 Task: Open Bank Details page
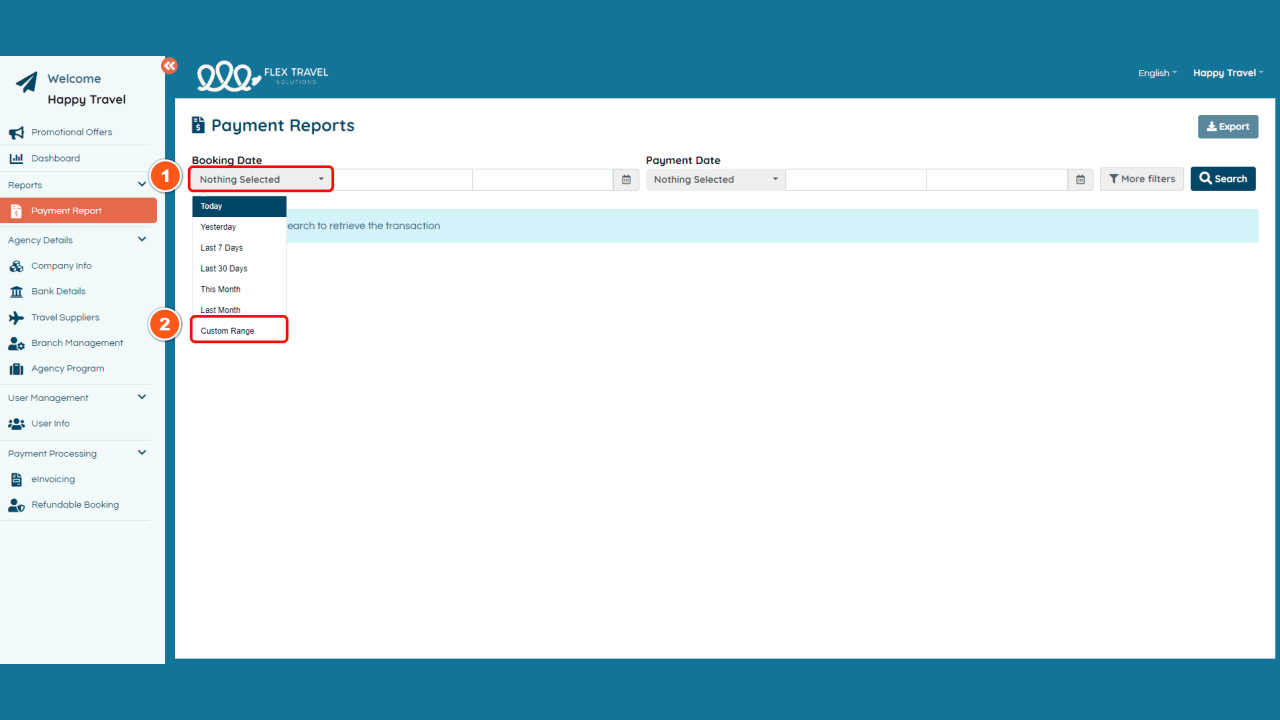pyautogui.click(x=58, y=292)
